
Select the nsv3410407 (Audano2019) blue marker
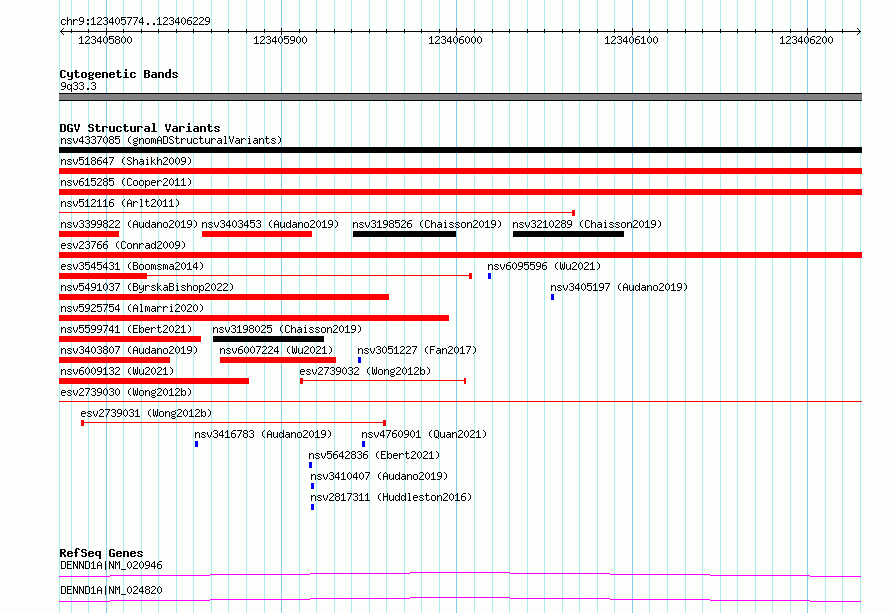(x=312, y=486)
